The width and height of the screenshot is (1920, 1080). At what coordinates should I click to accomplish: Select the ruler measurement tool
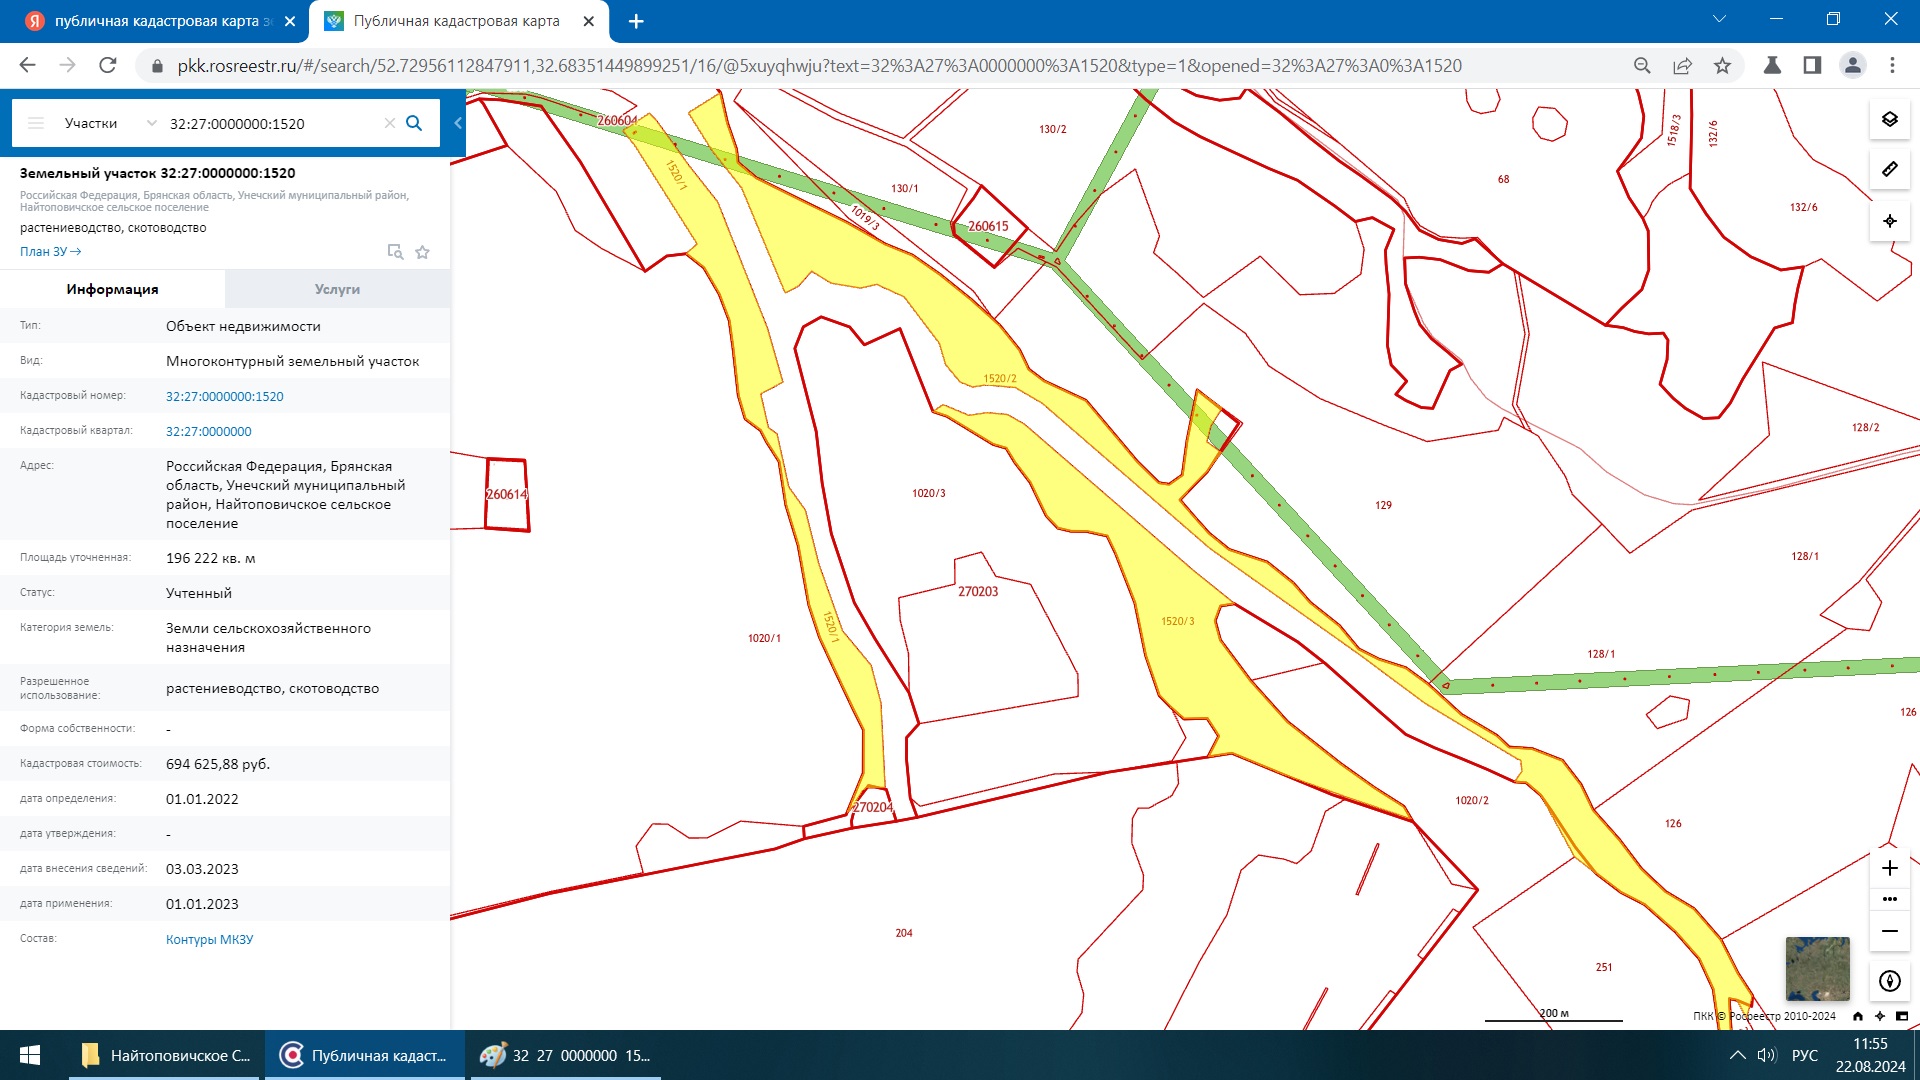1889,169
